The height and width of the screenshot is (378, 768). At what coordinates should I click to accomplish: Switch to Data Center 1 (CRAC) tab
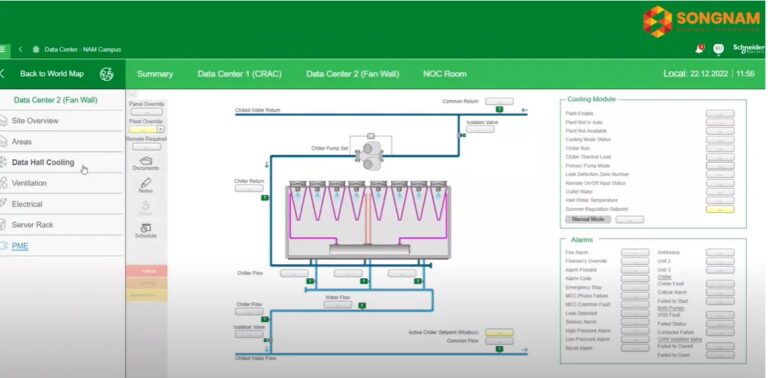(240, 74)
